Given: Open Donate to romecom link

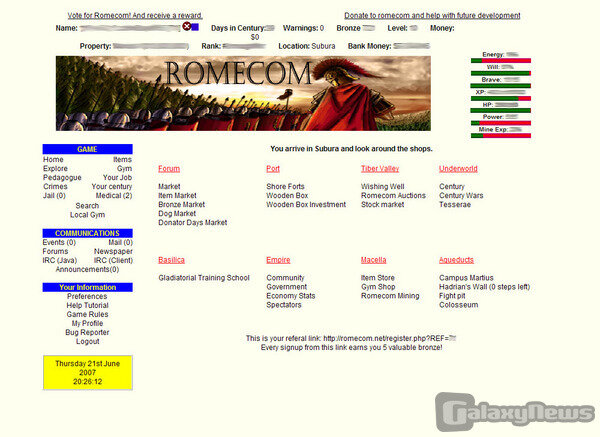Looking at the screenshot, I should pos(432,16).
